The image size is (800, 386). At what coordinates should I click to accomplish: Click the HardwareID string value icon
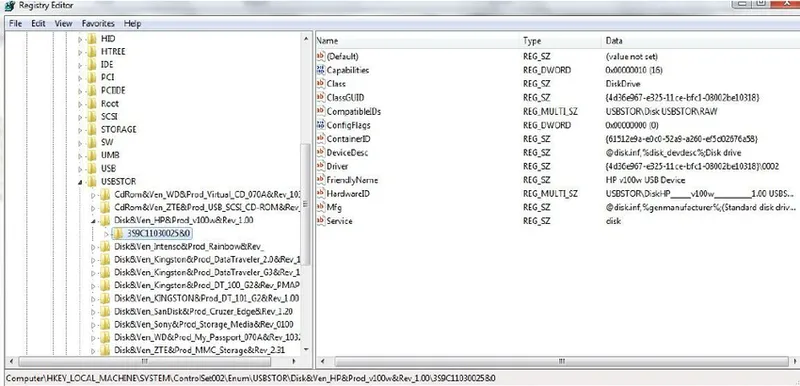tap(320, 193)
